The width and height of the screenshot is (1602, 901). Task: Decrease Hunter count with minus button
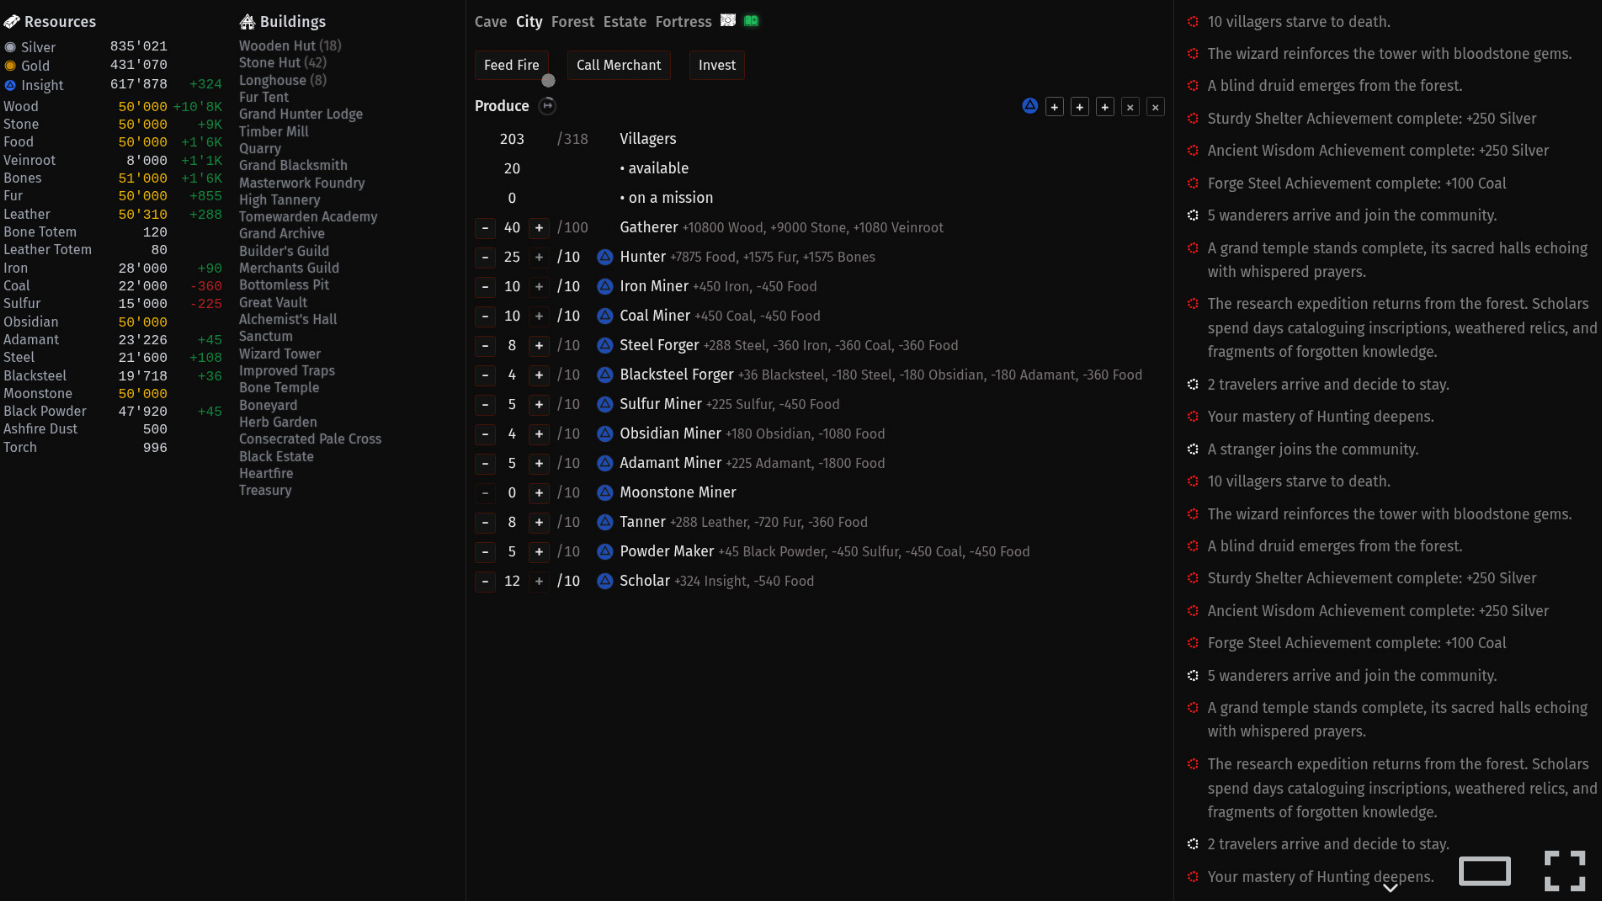485,257
